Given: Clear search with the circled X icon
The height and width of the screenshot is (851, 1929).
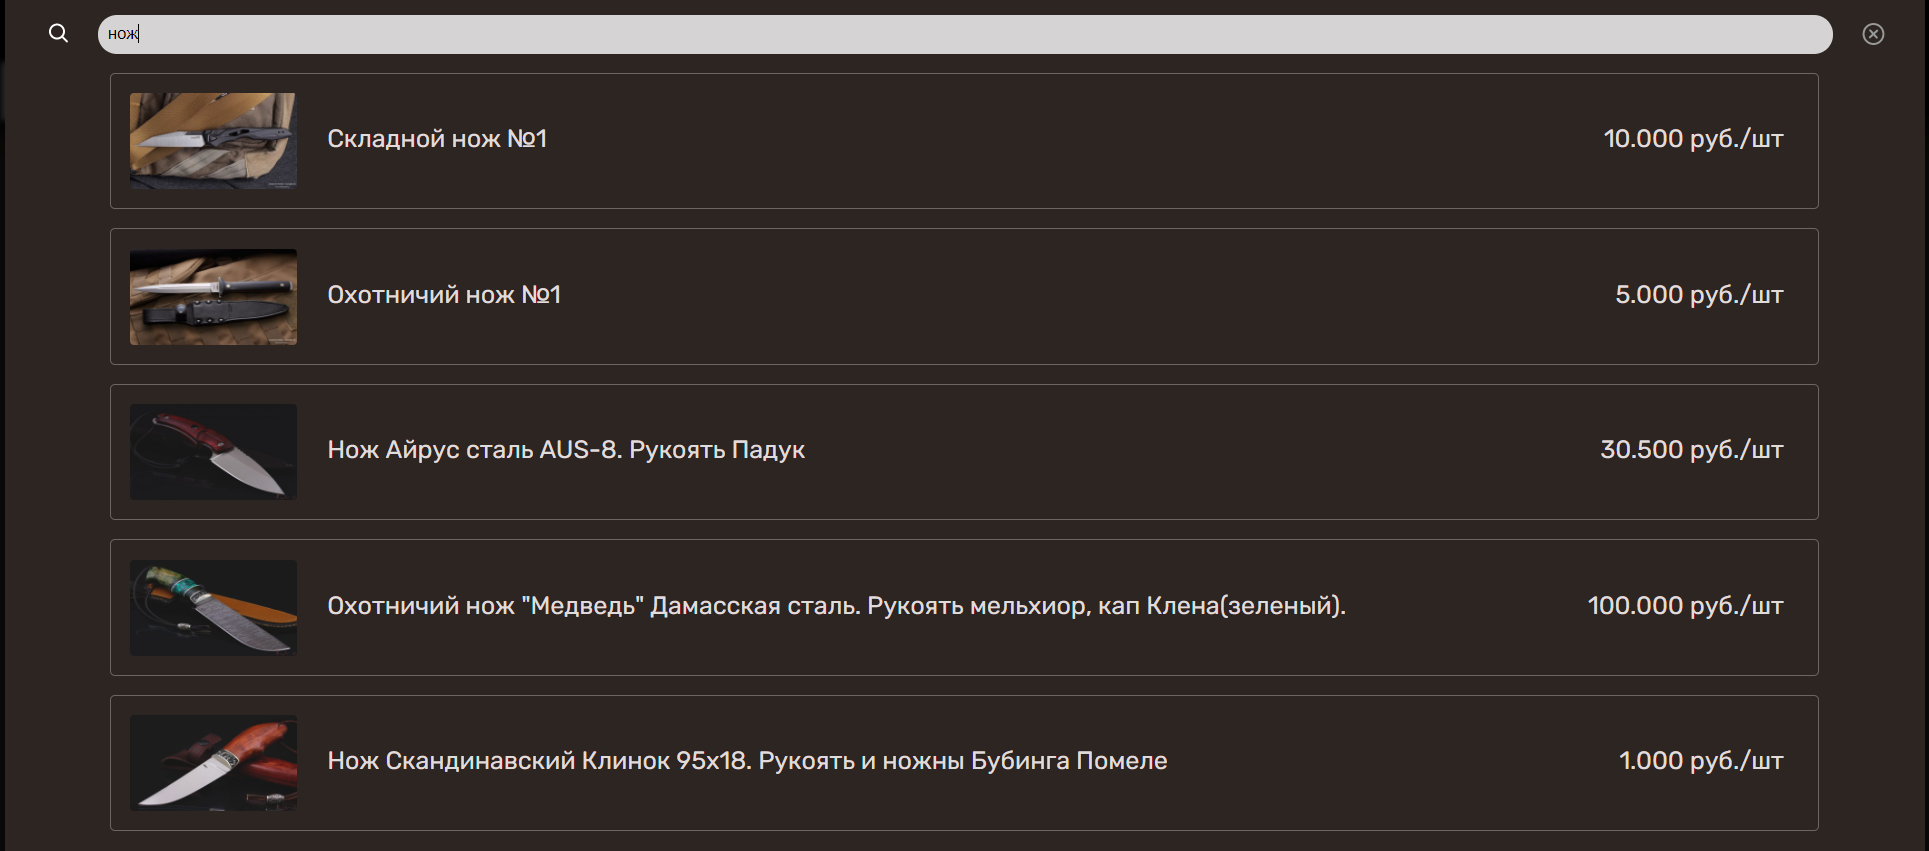Looking at the screenshot, I should click(x=1873, y=34).
